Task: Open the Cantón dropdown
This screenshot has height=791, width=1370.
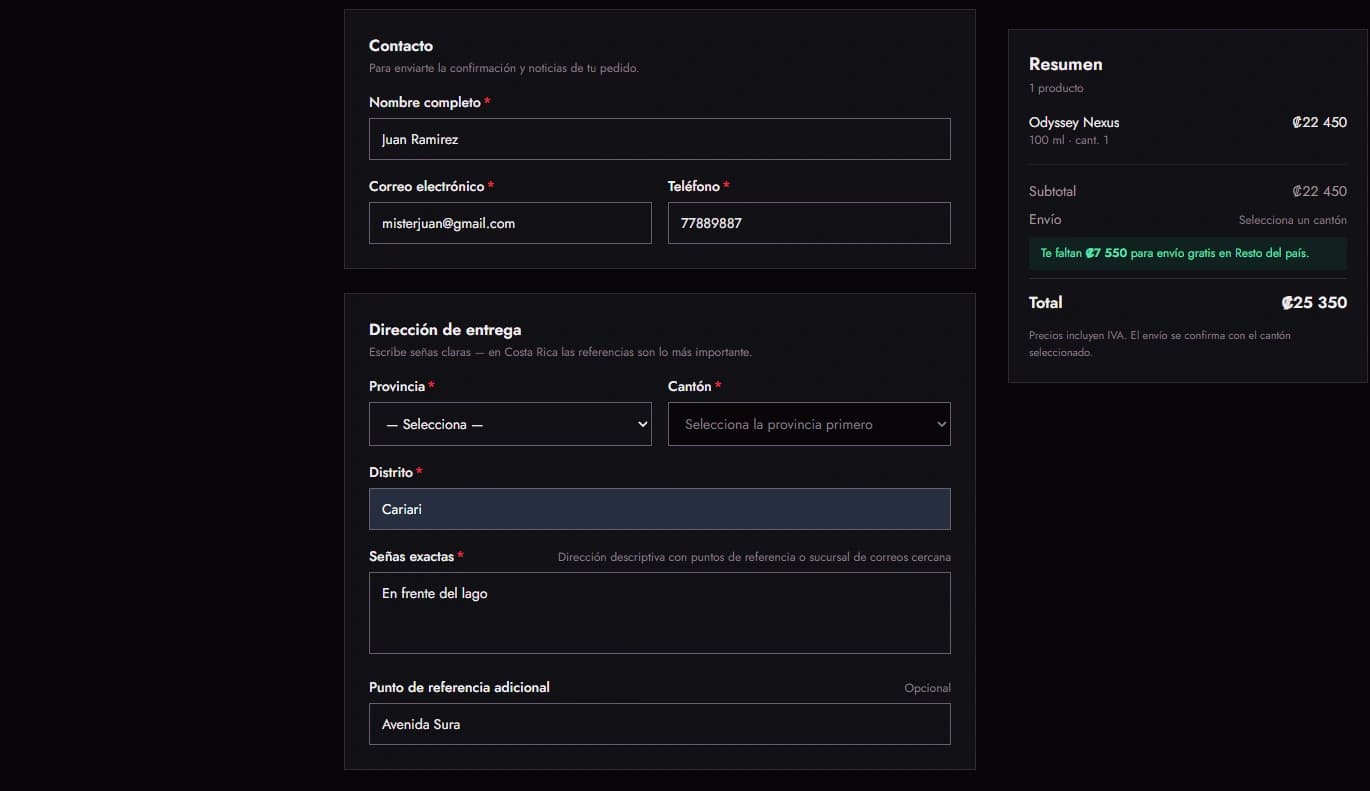Action: tap(809, 424)
